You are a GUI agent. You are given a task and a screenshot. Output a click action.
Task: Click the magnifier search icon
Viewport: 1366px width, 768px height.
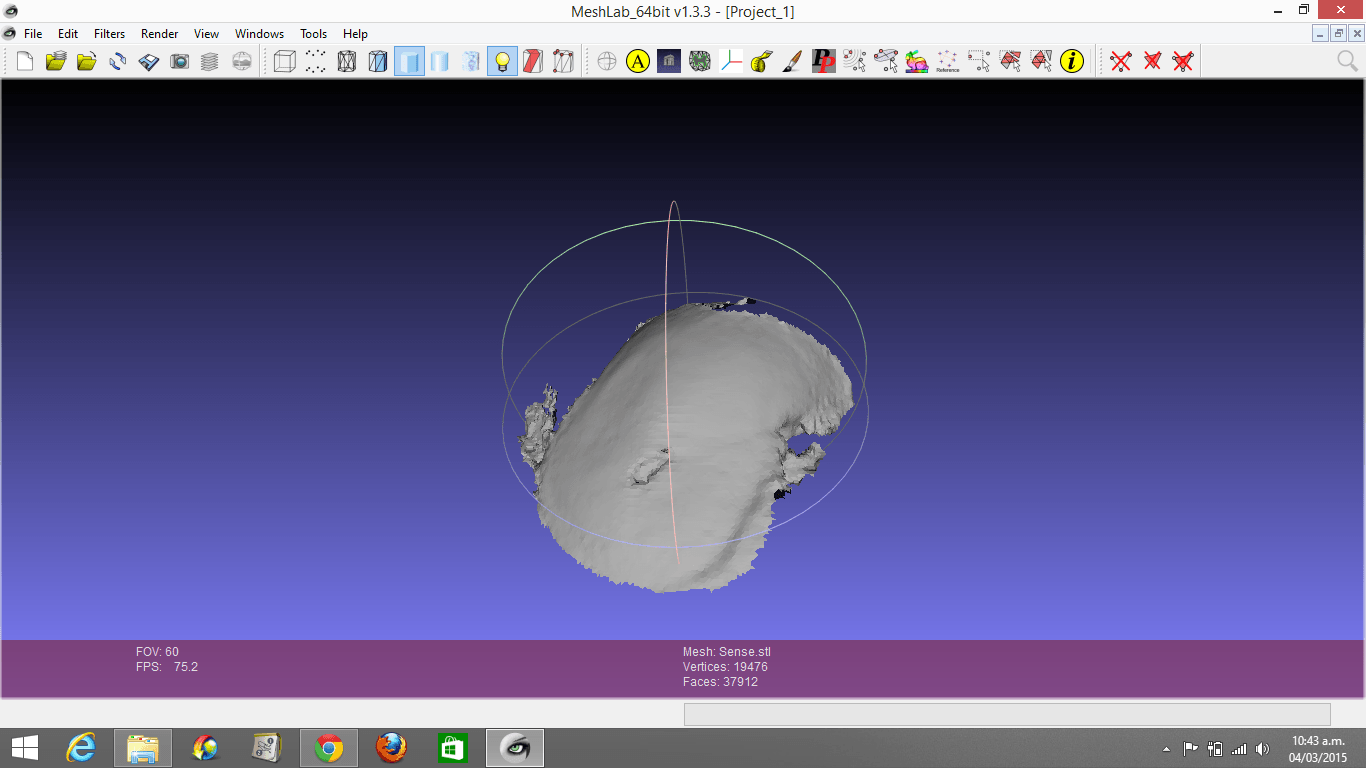(1347, 62)
